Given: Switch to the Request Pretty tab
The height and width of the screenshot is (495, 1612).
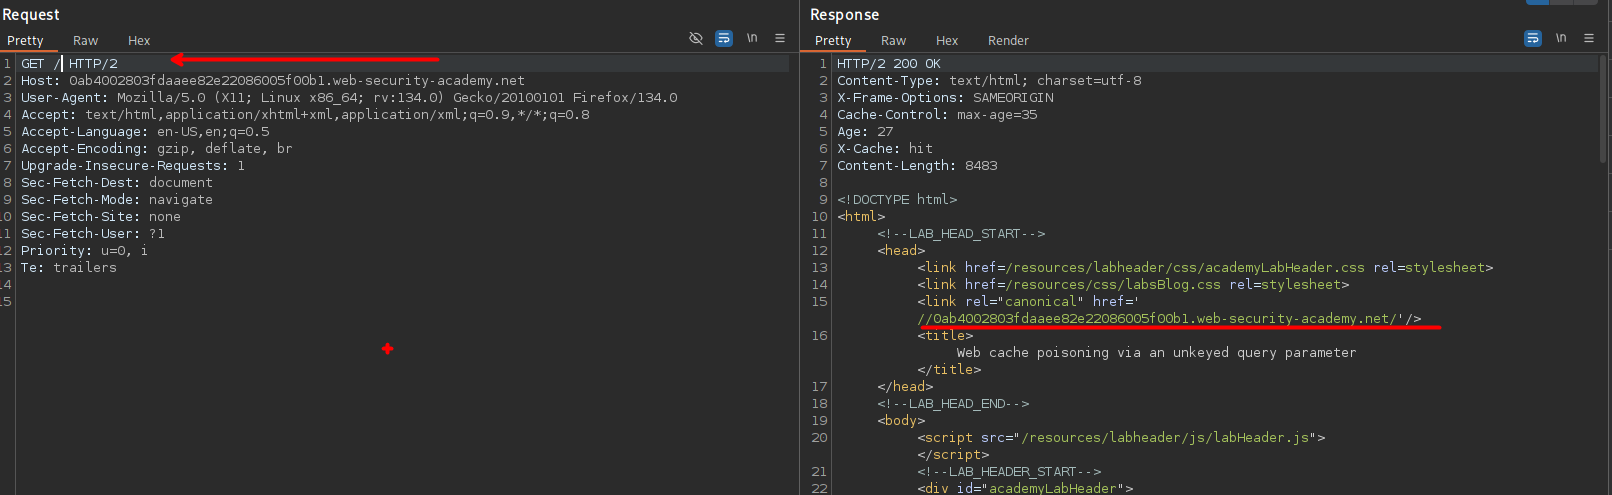Looking at the screenshot, I should click(x=25, y=41).
